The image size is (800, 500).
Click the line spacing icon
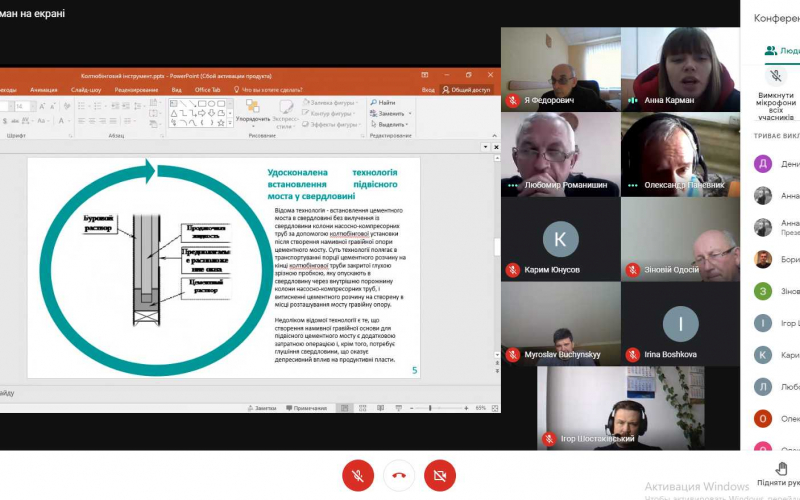138,106
